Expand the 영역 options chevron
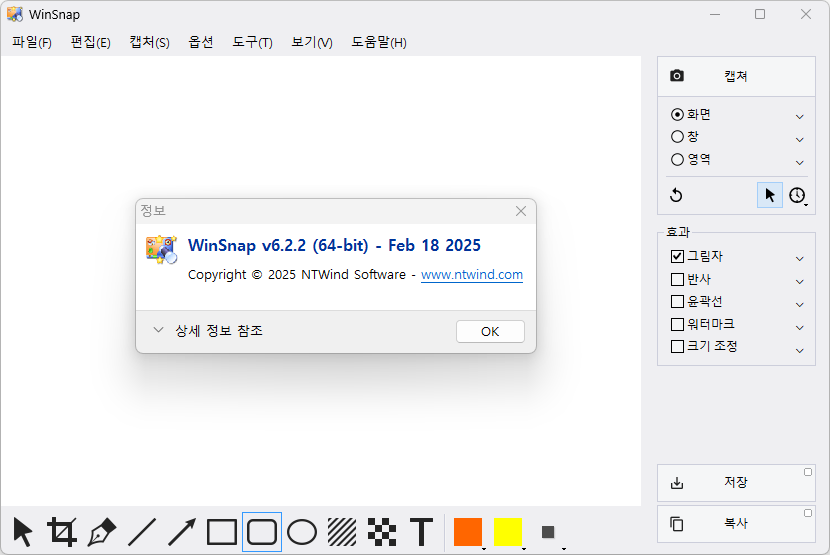Image resolution: width=830 pixels, height=555 pixels. coord(800,163)
